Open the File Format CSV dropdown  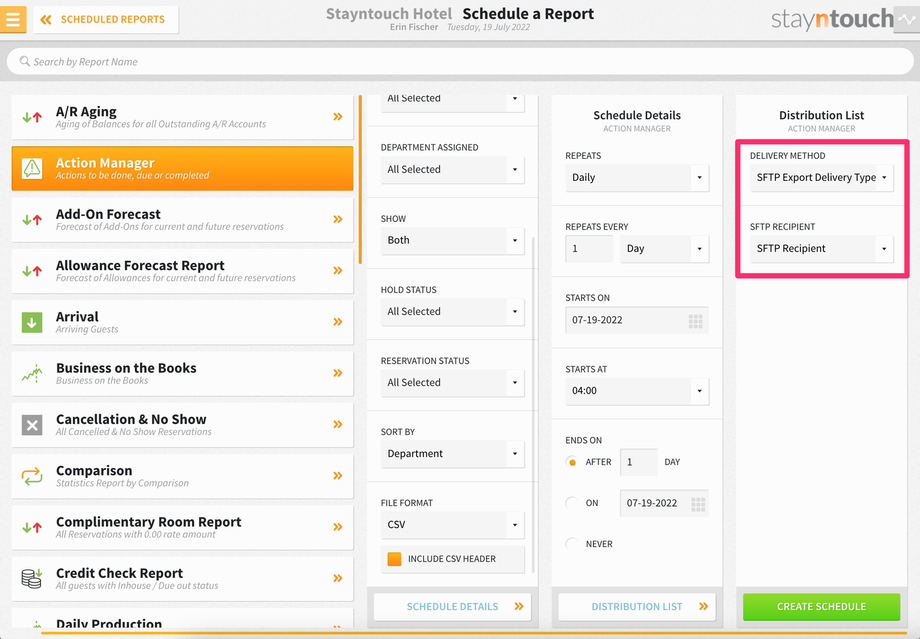(x=452, y=525)
